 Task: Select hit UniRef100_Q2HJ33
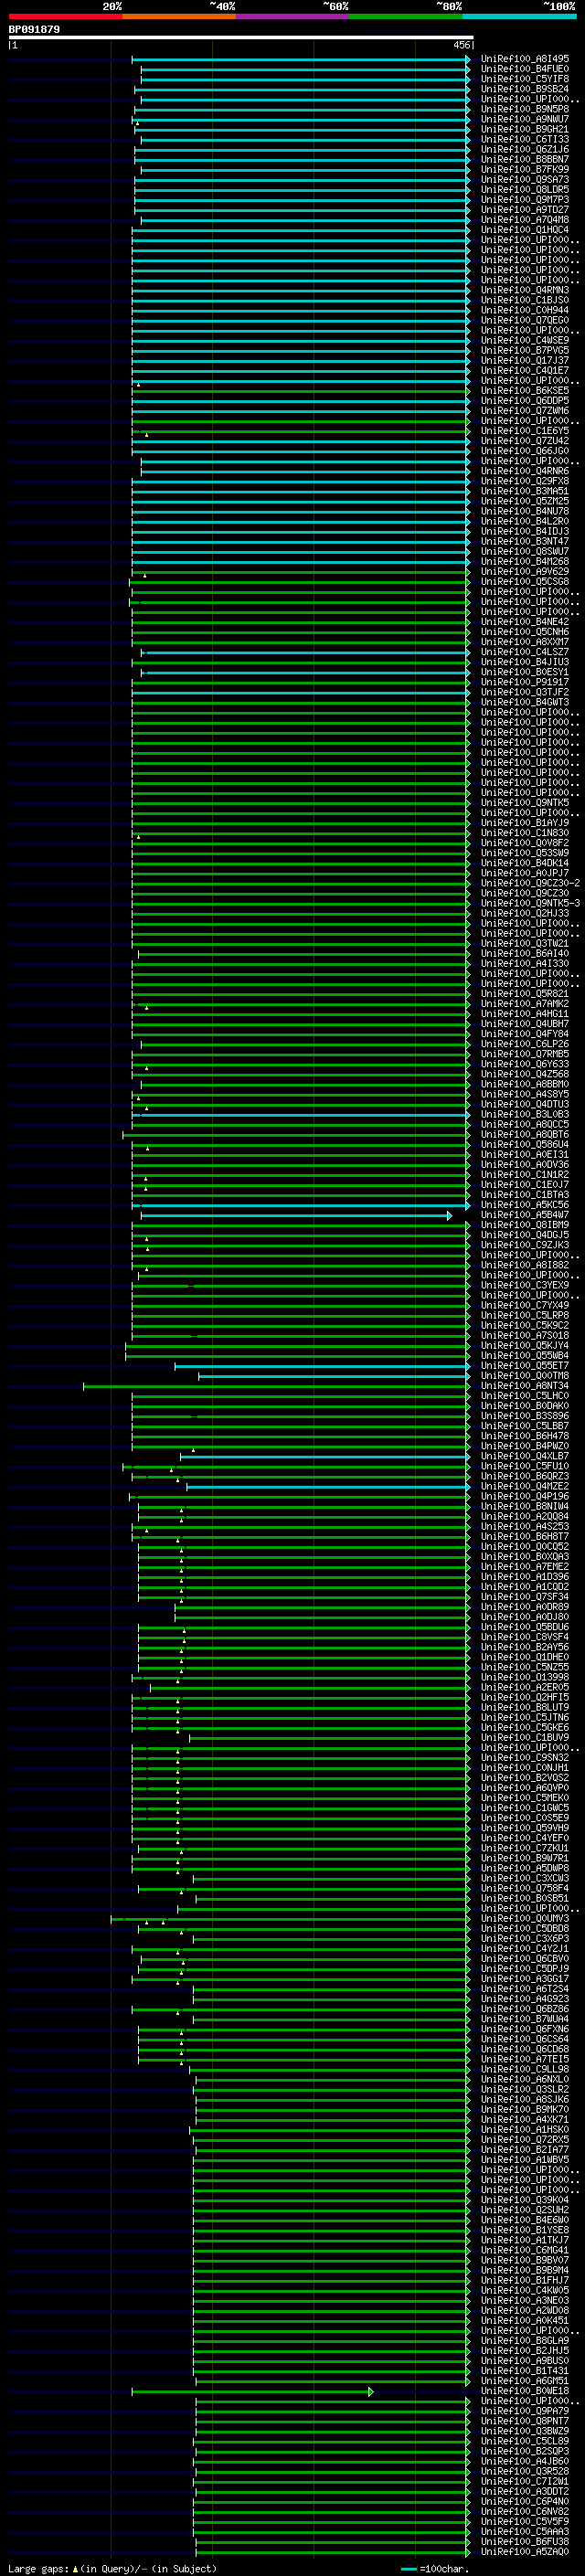525,913
